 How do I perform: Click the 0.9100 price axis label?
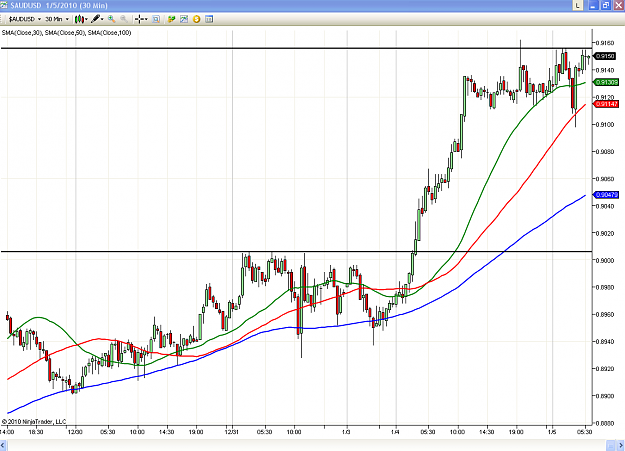pos(605,125)
